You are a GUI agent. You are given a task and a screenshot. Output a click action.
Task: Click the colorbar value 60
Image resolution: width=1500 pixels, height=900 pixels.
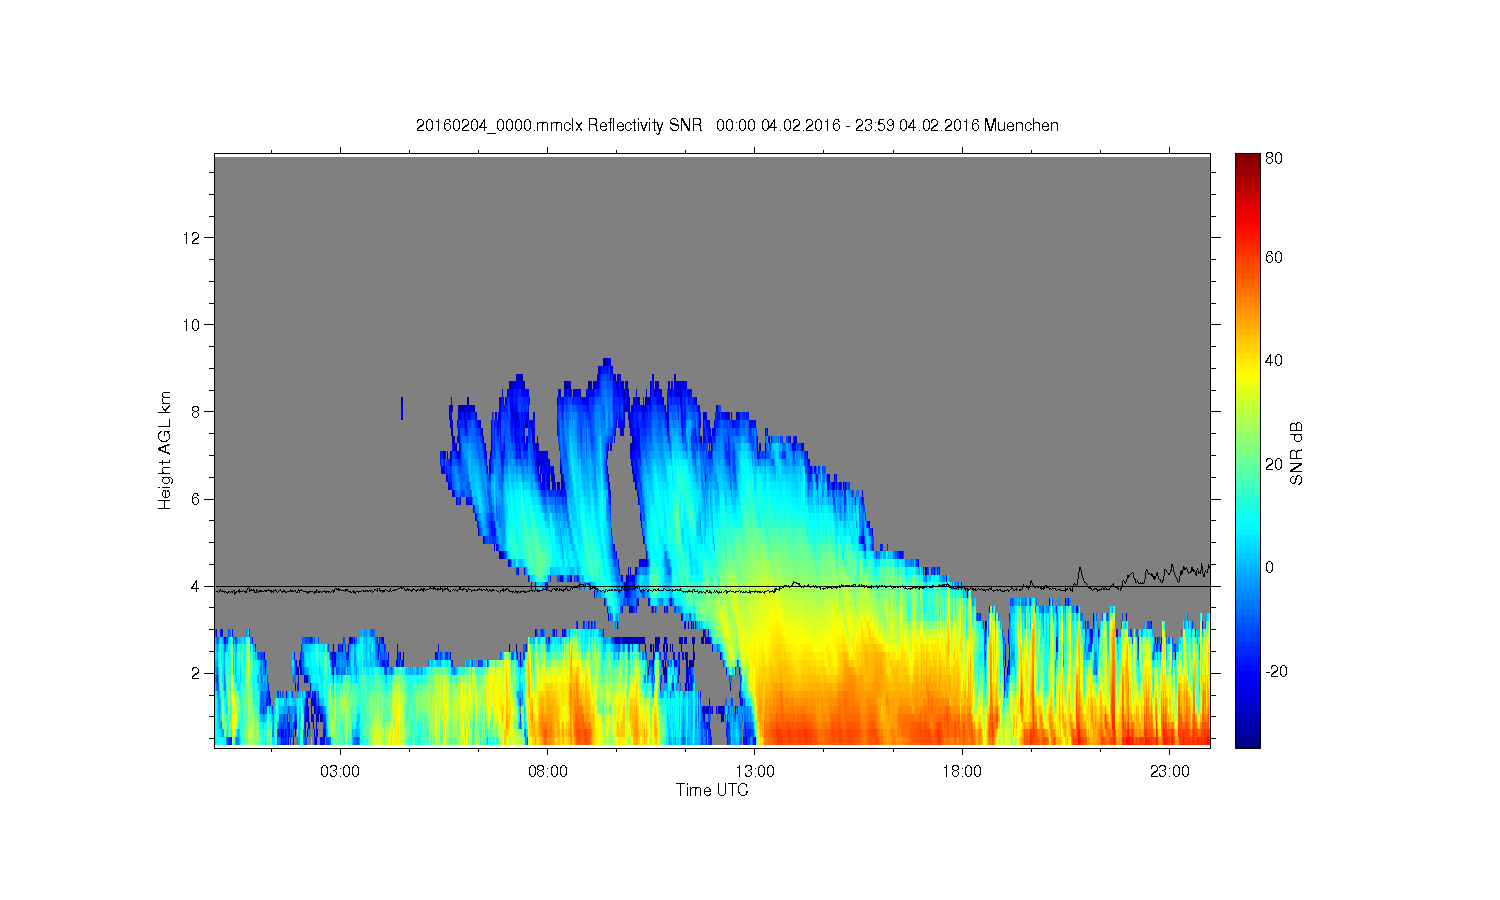click(1274, 257)
